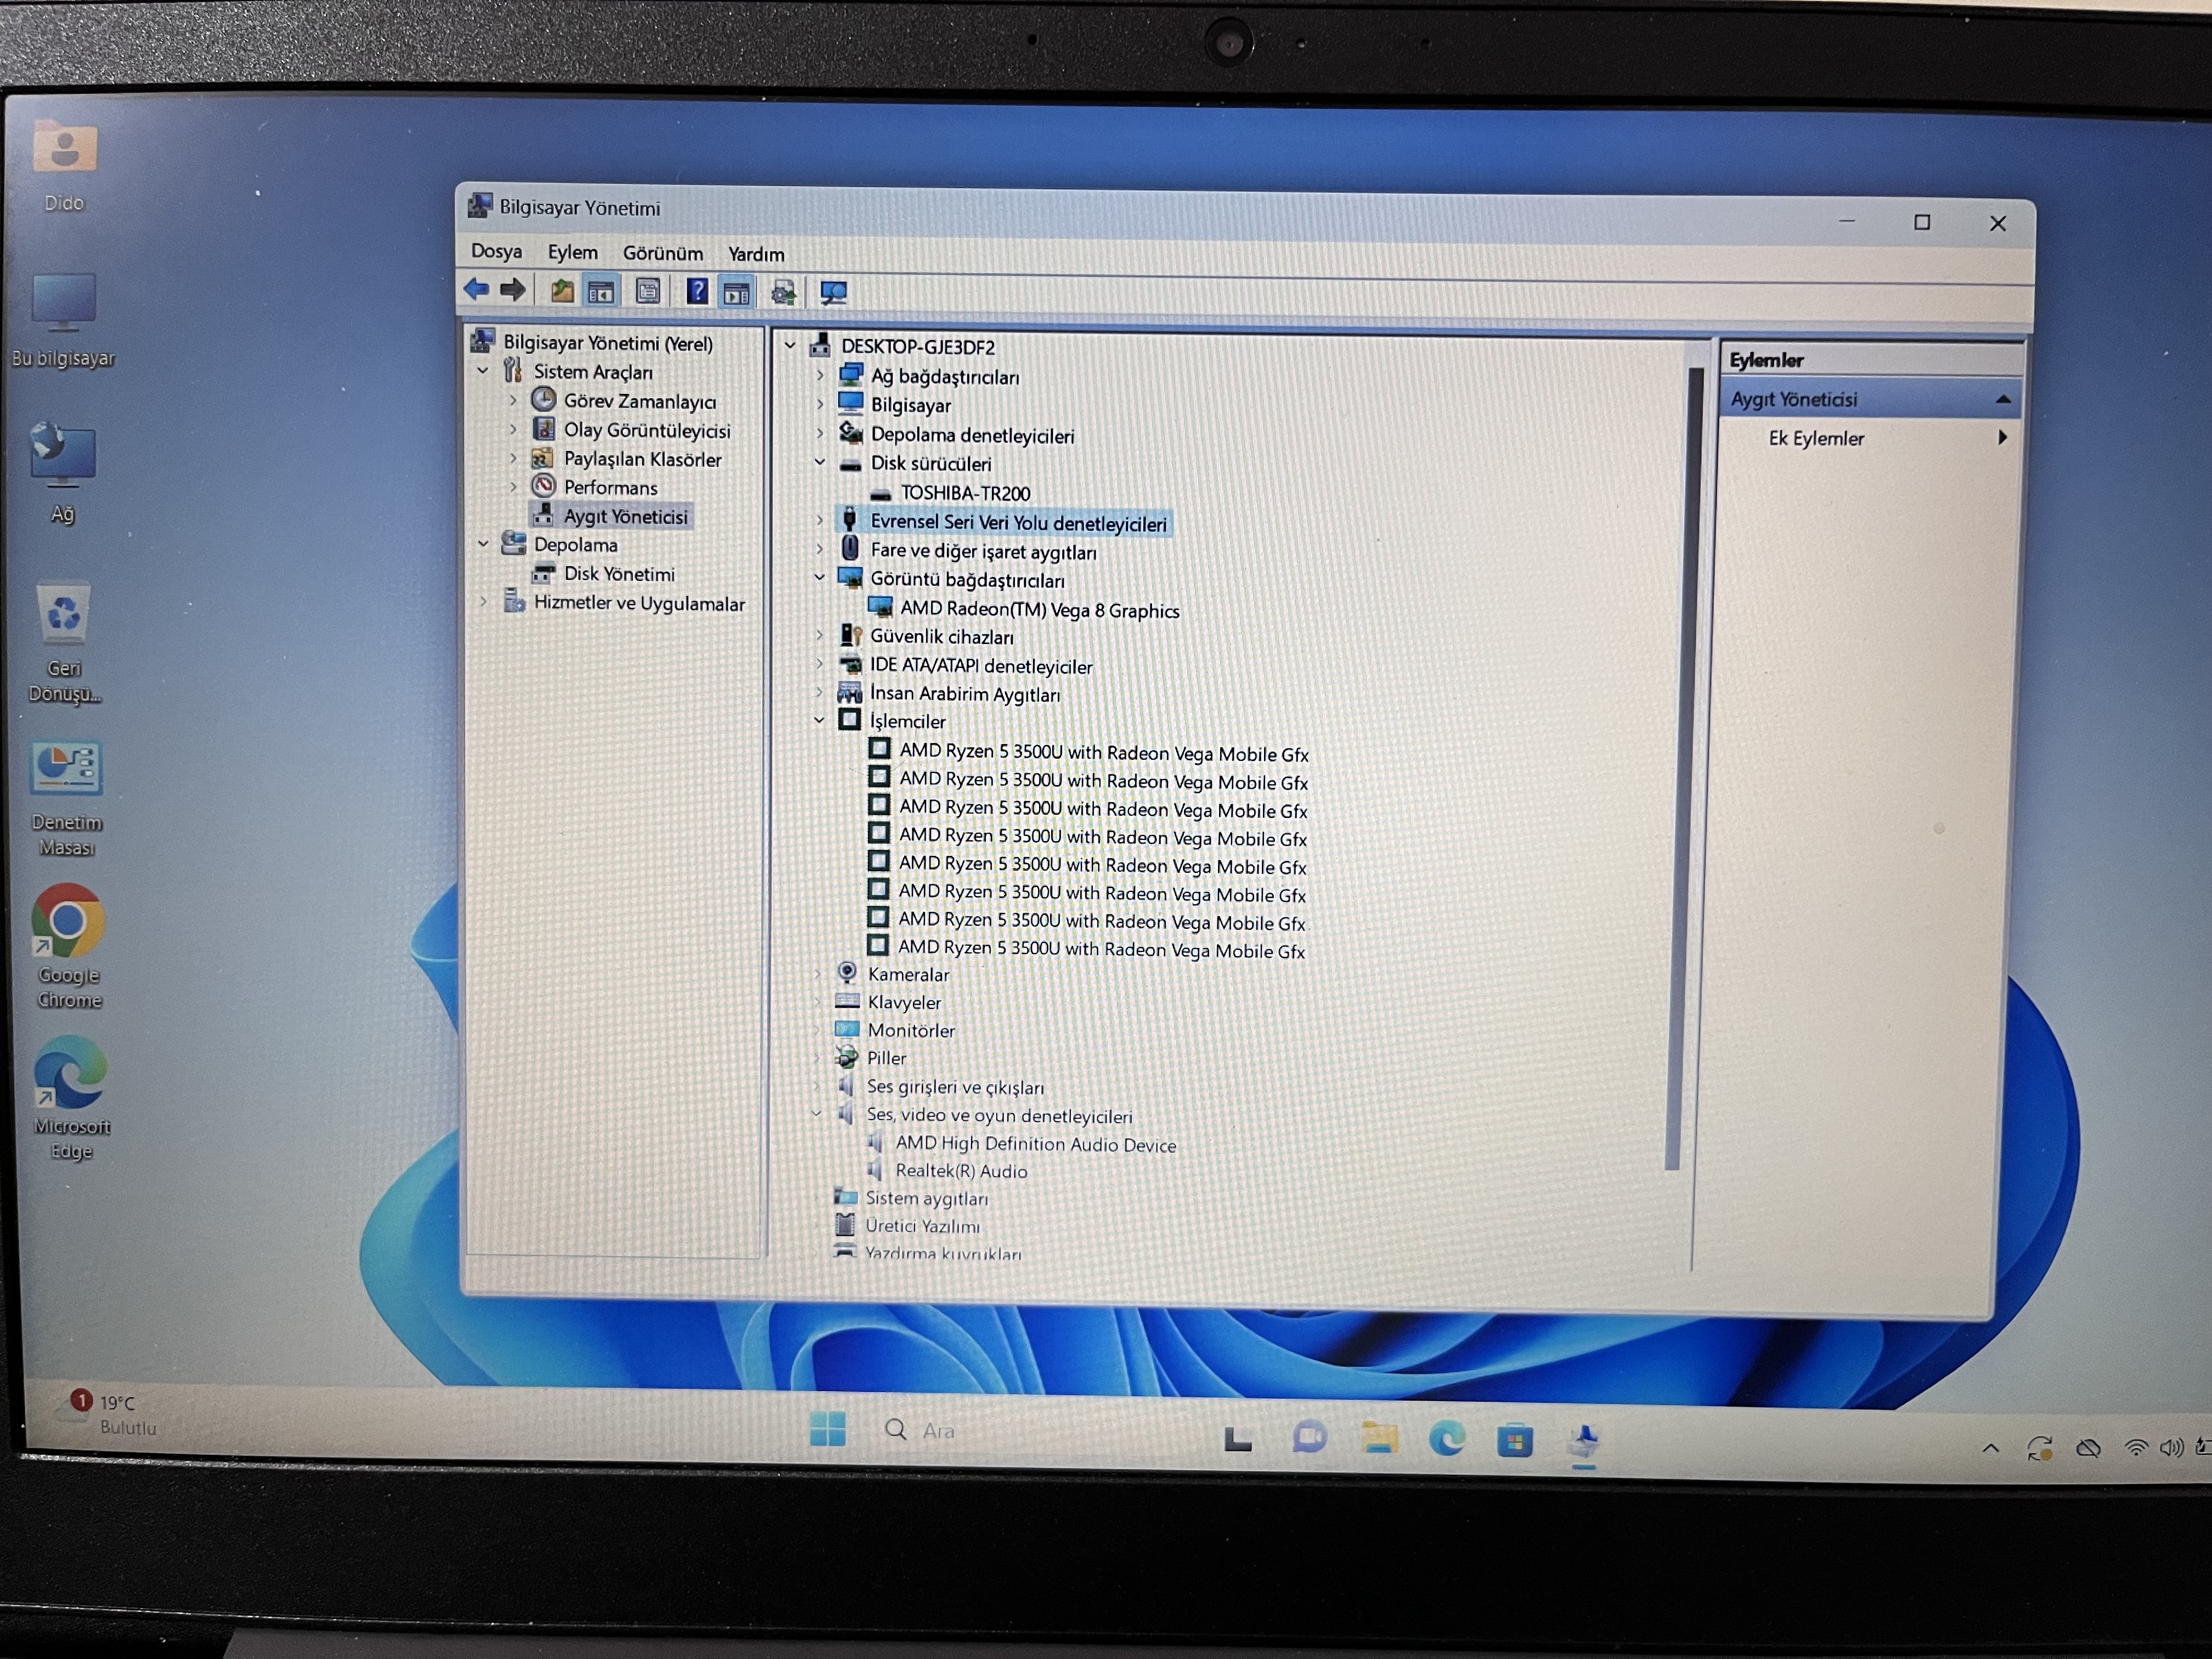Select Depolama in the left tree
2212x1659 pixels.
point(575,545)
